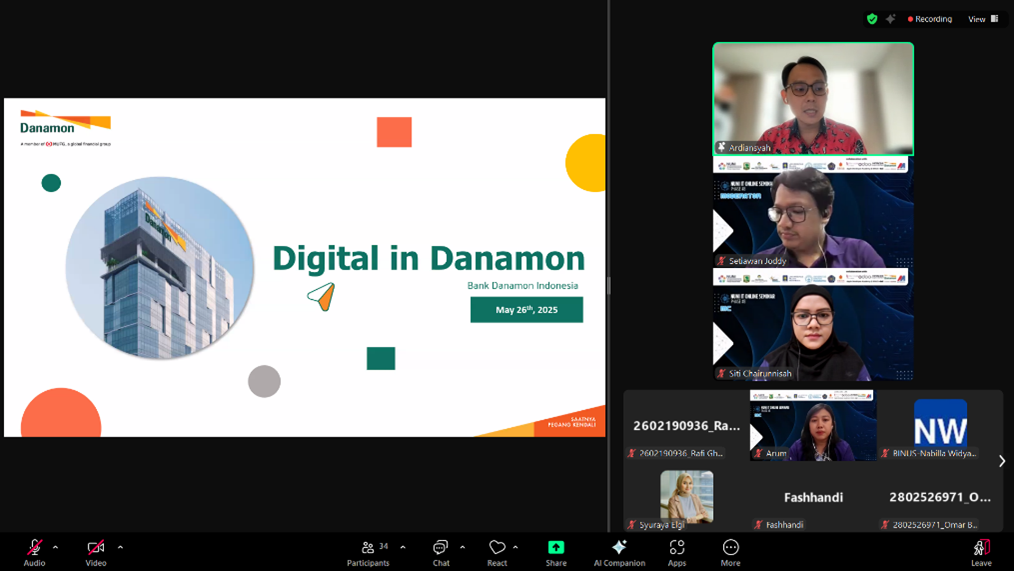Click the mic icon beside Ardiansyah's name
Screen dimensions: 1014x571
721,147
